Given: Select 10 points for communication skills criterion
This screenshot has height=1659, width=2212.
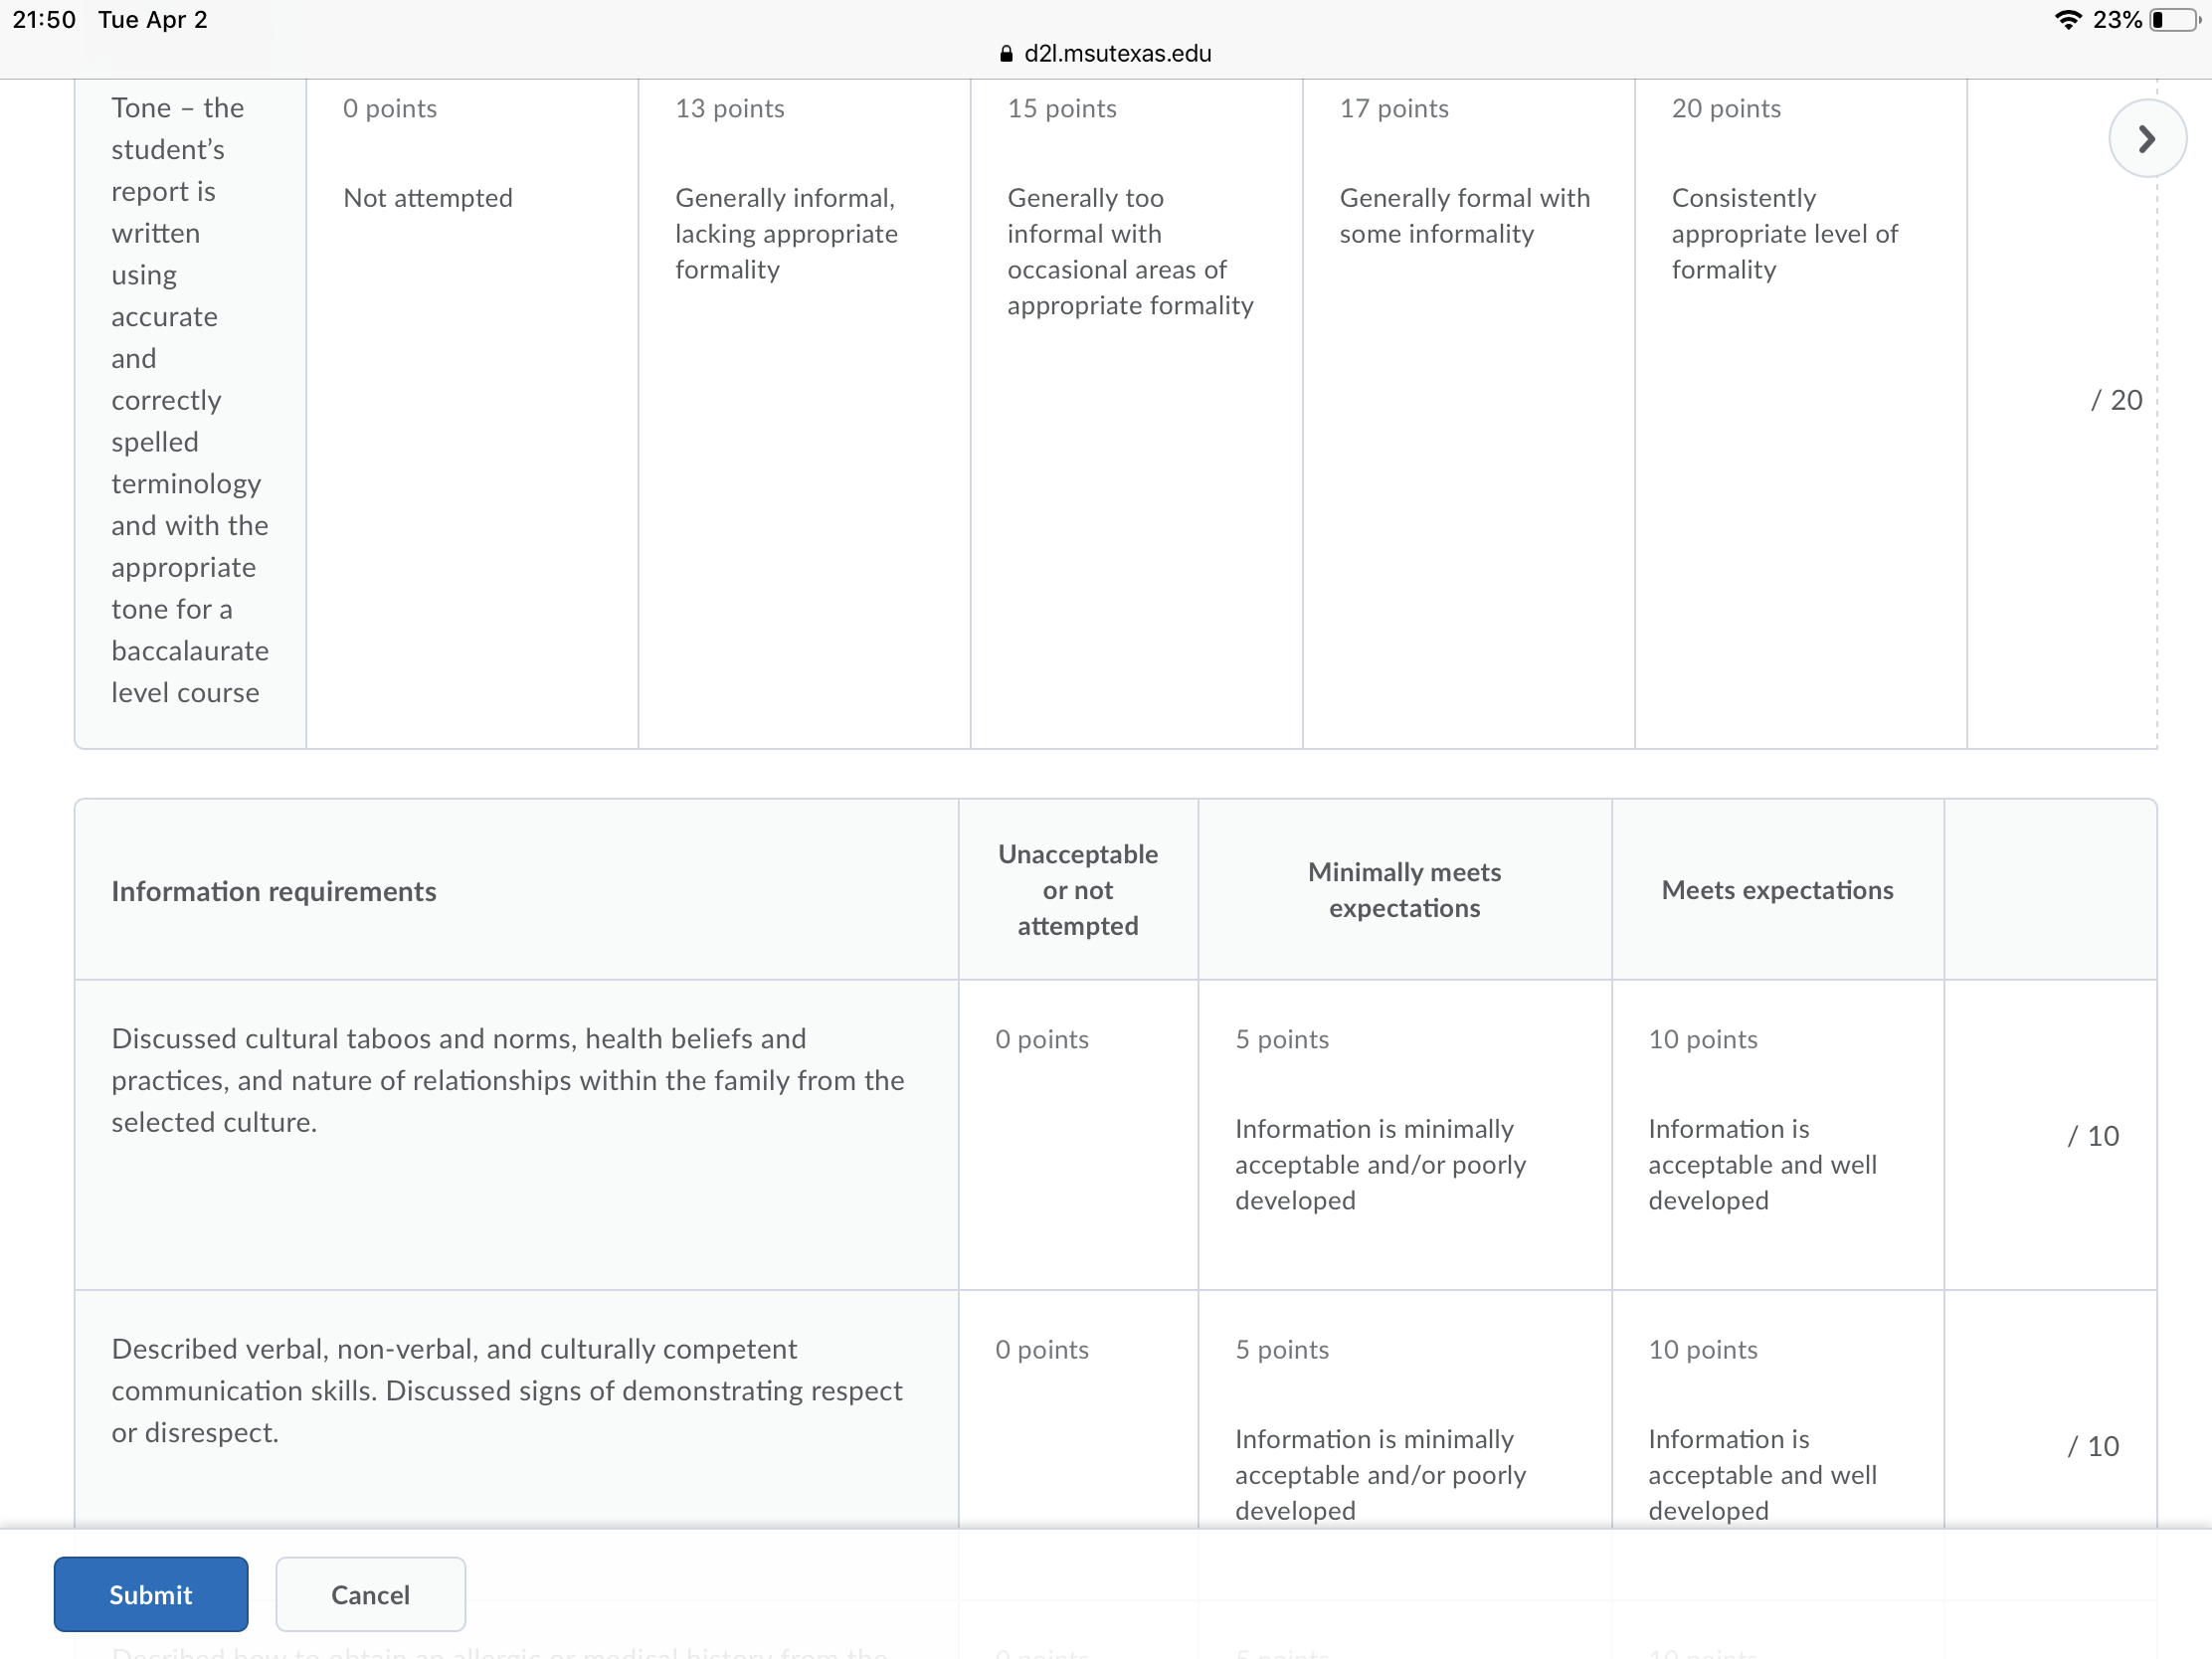Looking at the screenshot, I should (1777, 1409).
